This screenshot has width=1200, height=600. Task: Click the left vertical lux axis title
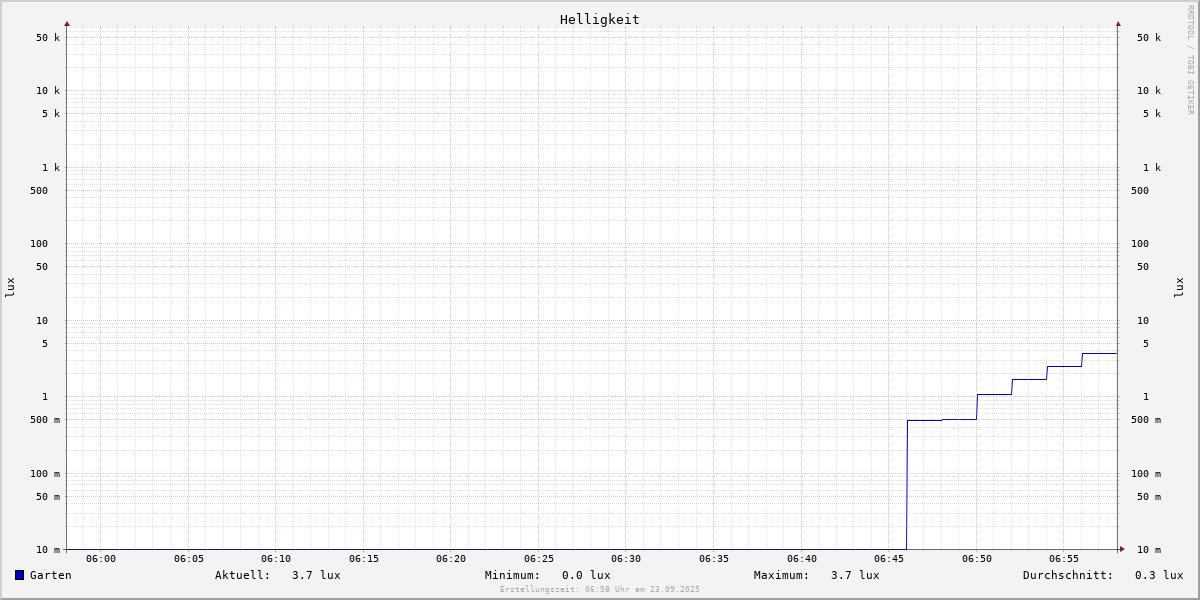coord(10,287)
